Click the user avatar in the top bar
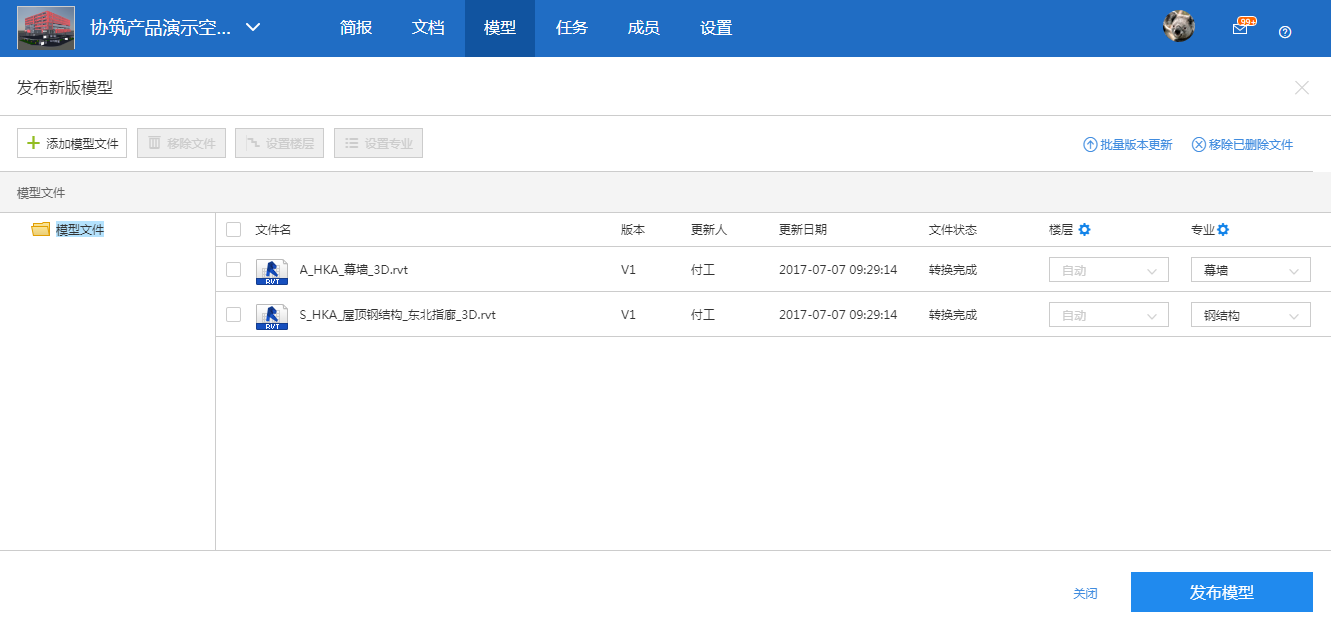 [x=1178, y=26]
